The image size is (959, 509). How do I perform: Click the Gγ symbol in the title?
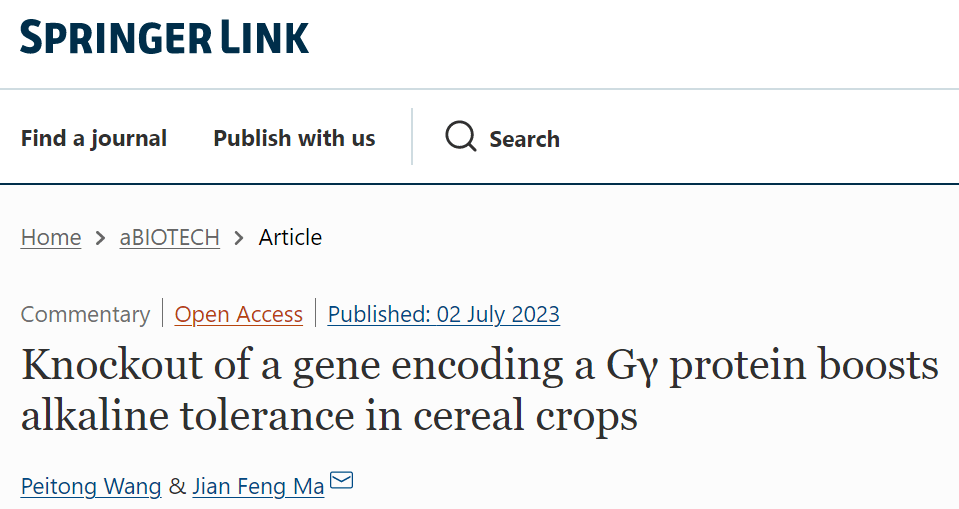[632, 366]
